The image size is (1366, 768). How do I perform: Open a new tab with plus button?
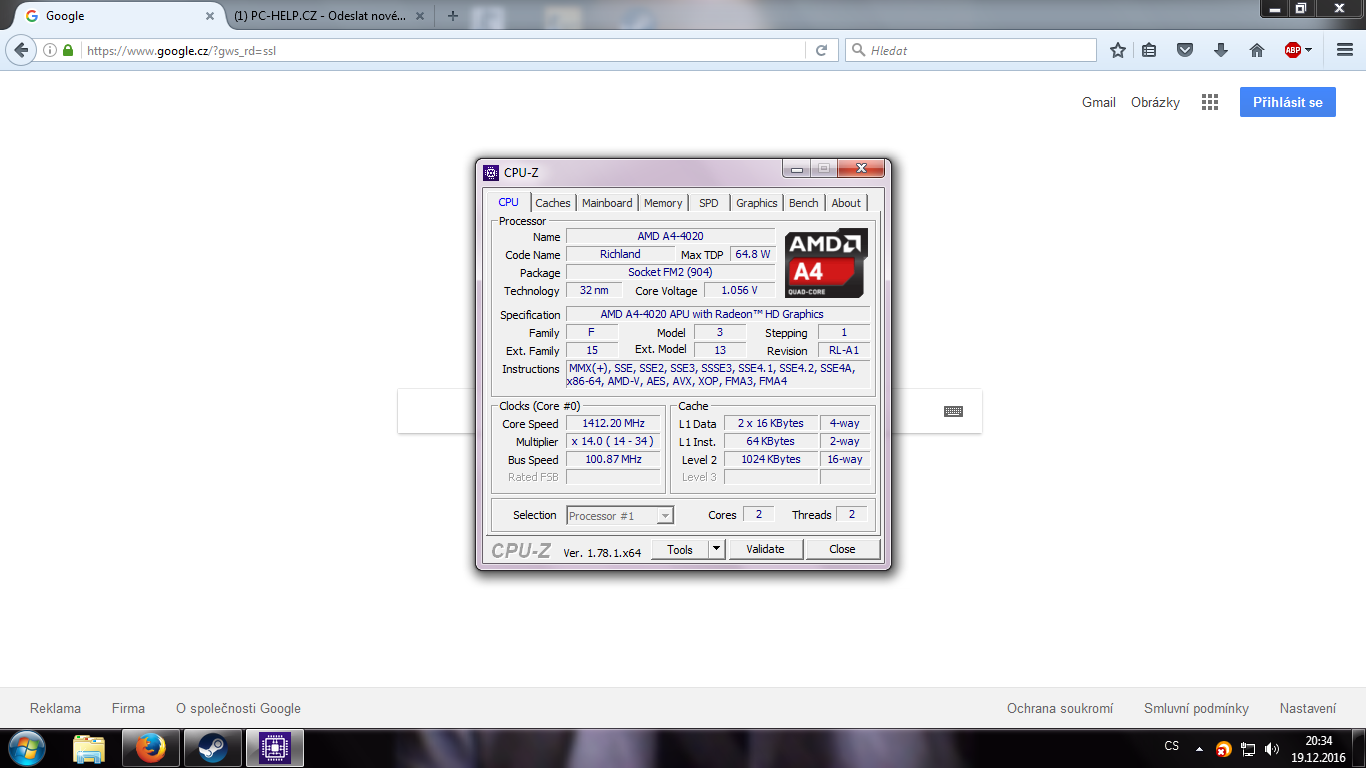453,16
